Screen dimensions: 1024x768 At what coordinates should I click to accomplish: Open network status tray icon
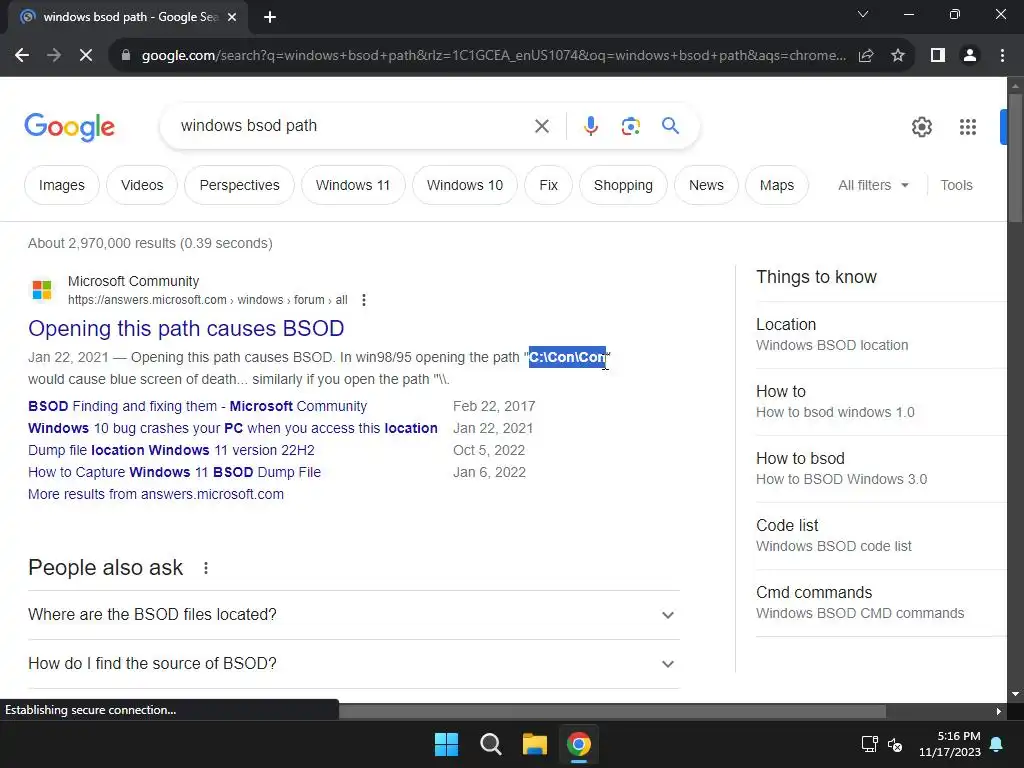pos(869,744)
